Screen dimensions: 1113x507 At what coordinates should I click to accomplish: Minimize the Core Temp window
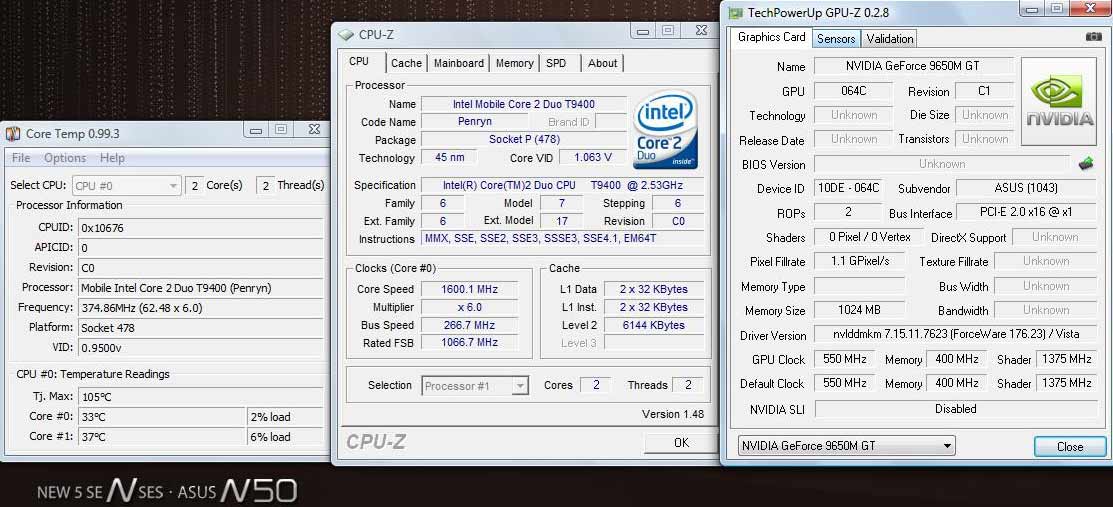[256, 129]
